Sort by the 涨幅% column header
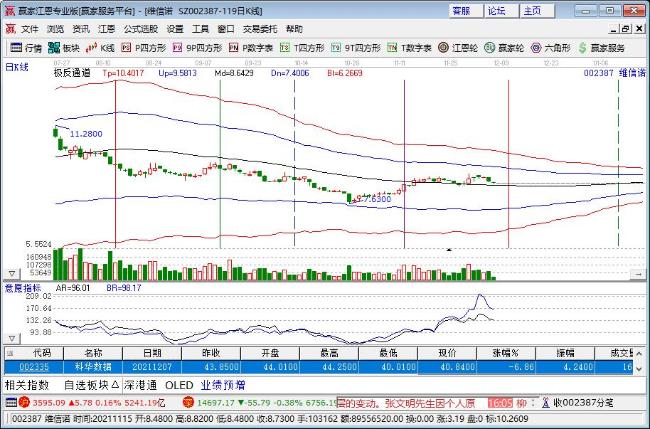The image size is (650, 429). (x=506, y=353)
